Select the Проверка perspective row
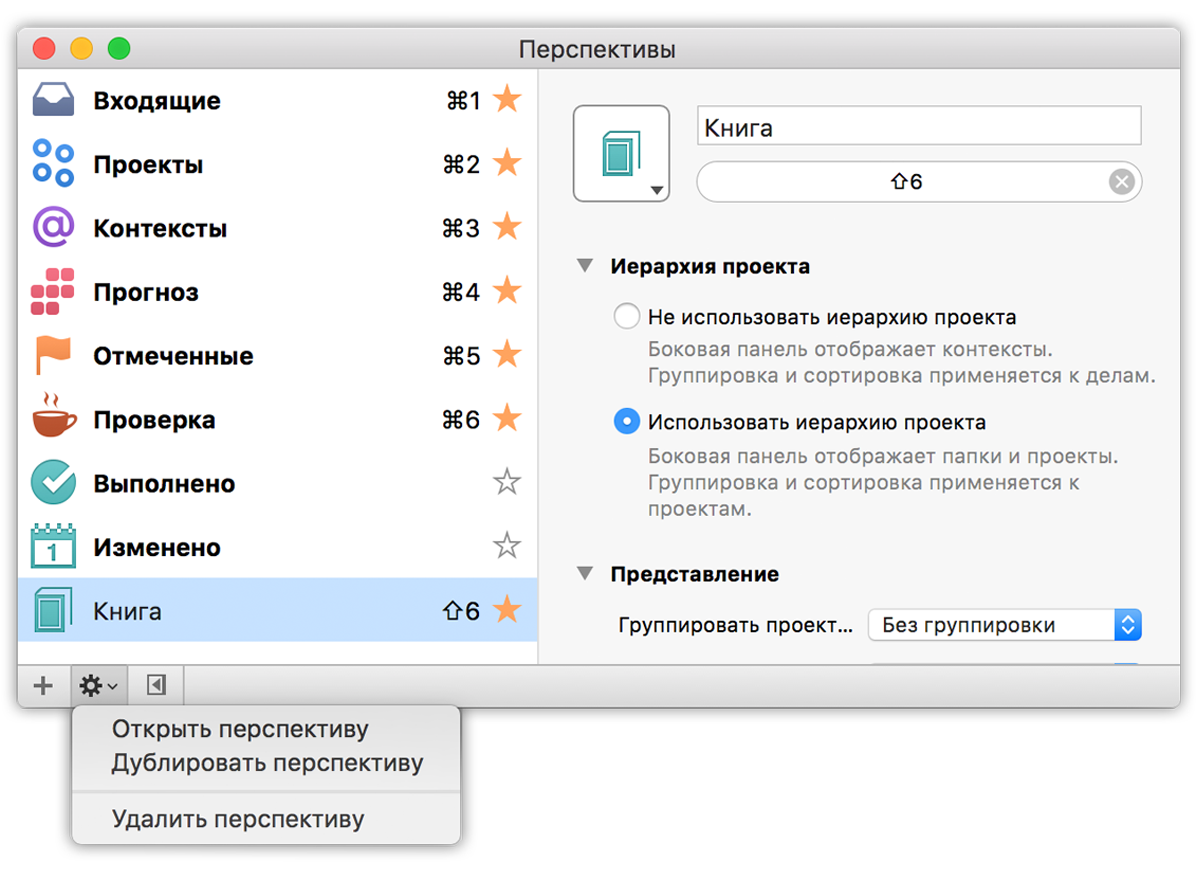This screenshot has width=1198, height=890. click(x=278, y=419)
